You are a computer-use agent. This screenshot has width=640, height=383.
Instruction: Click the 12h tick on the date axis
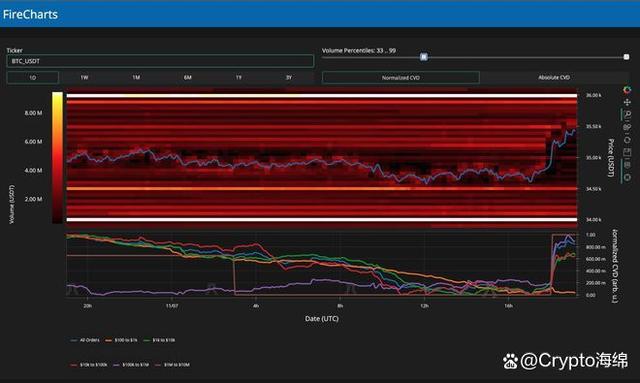[424, 306]
